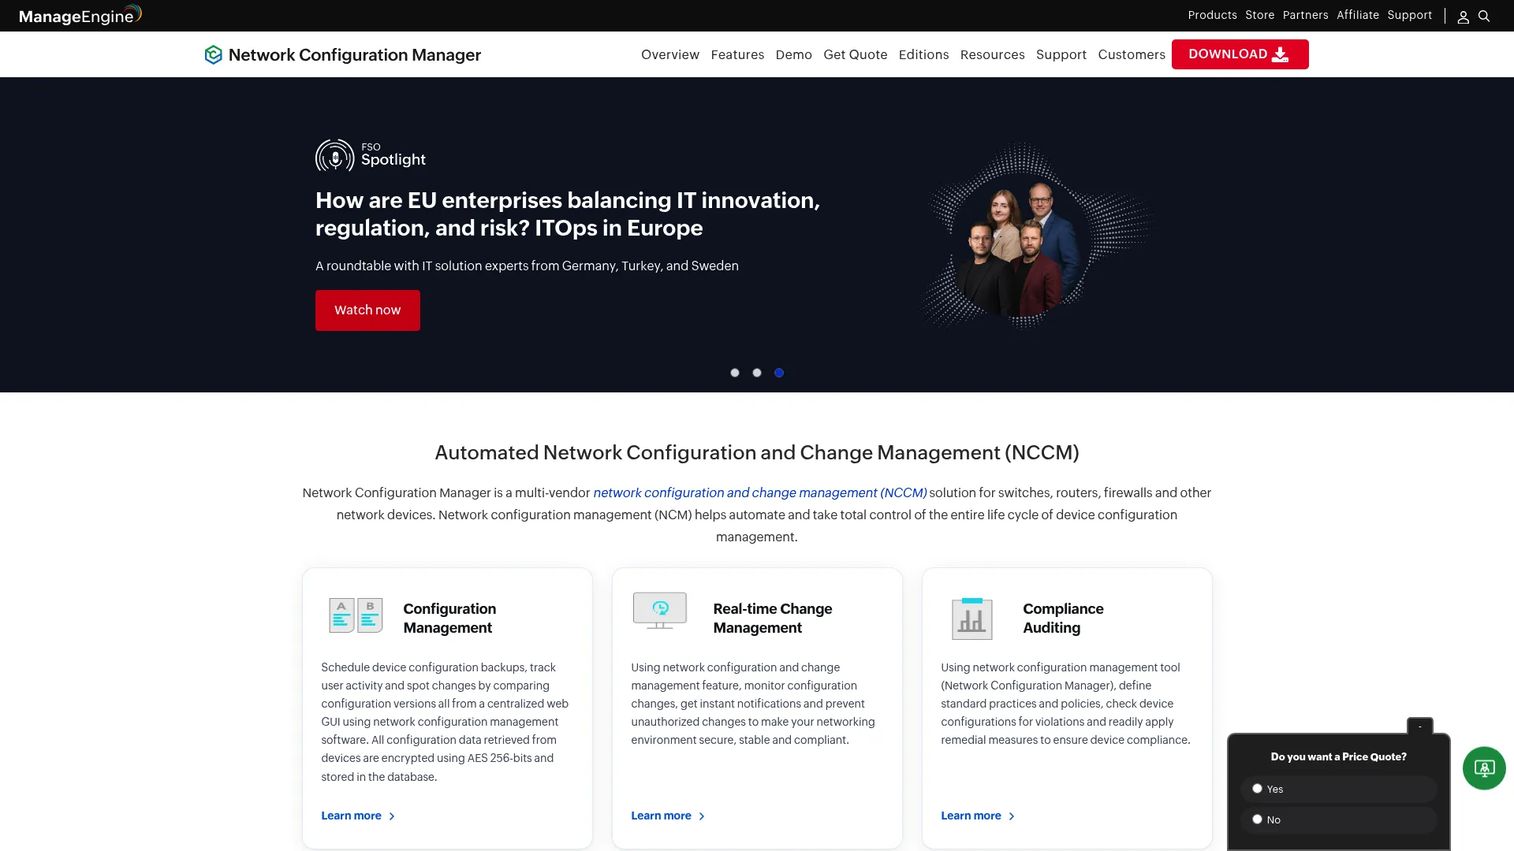Go to second carousel slide dot

(757, 373)
